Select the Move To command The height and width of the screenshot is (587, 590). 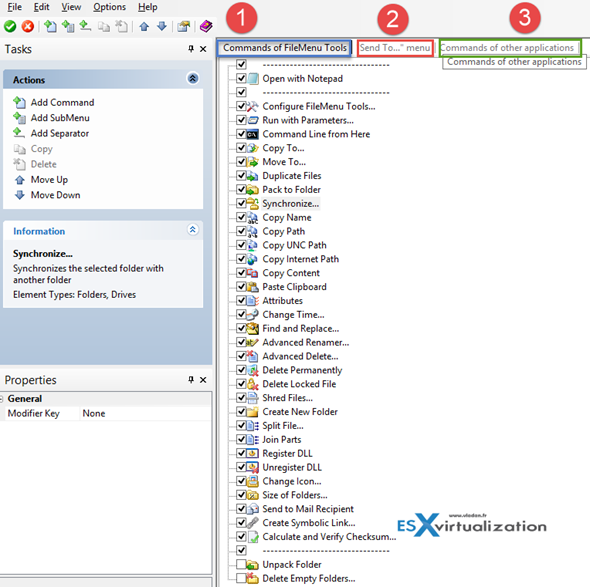(x=284, y=162)
